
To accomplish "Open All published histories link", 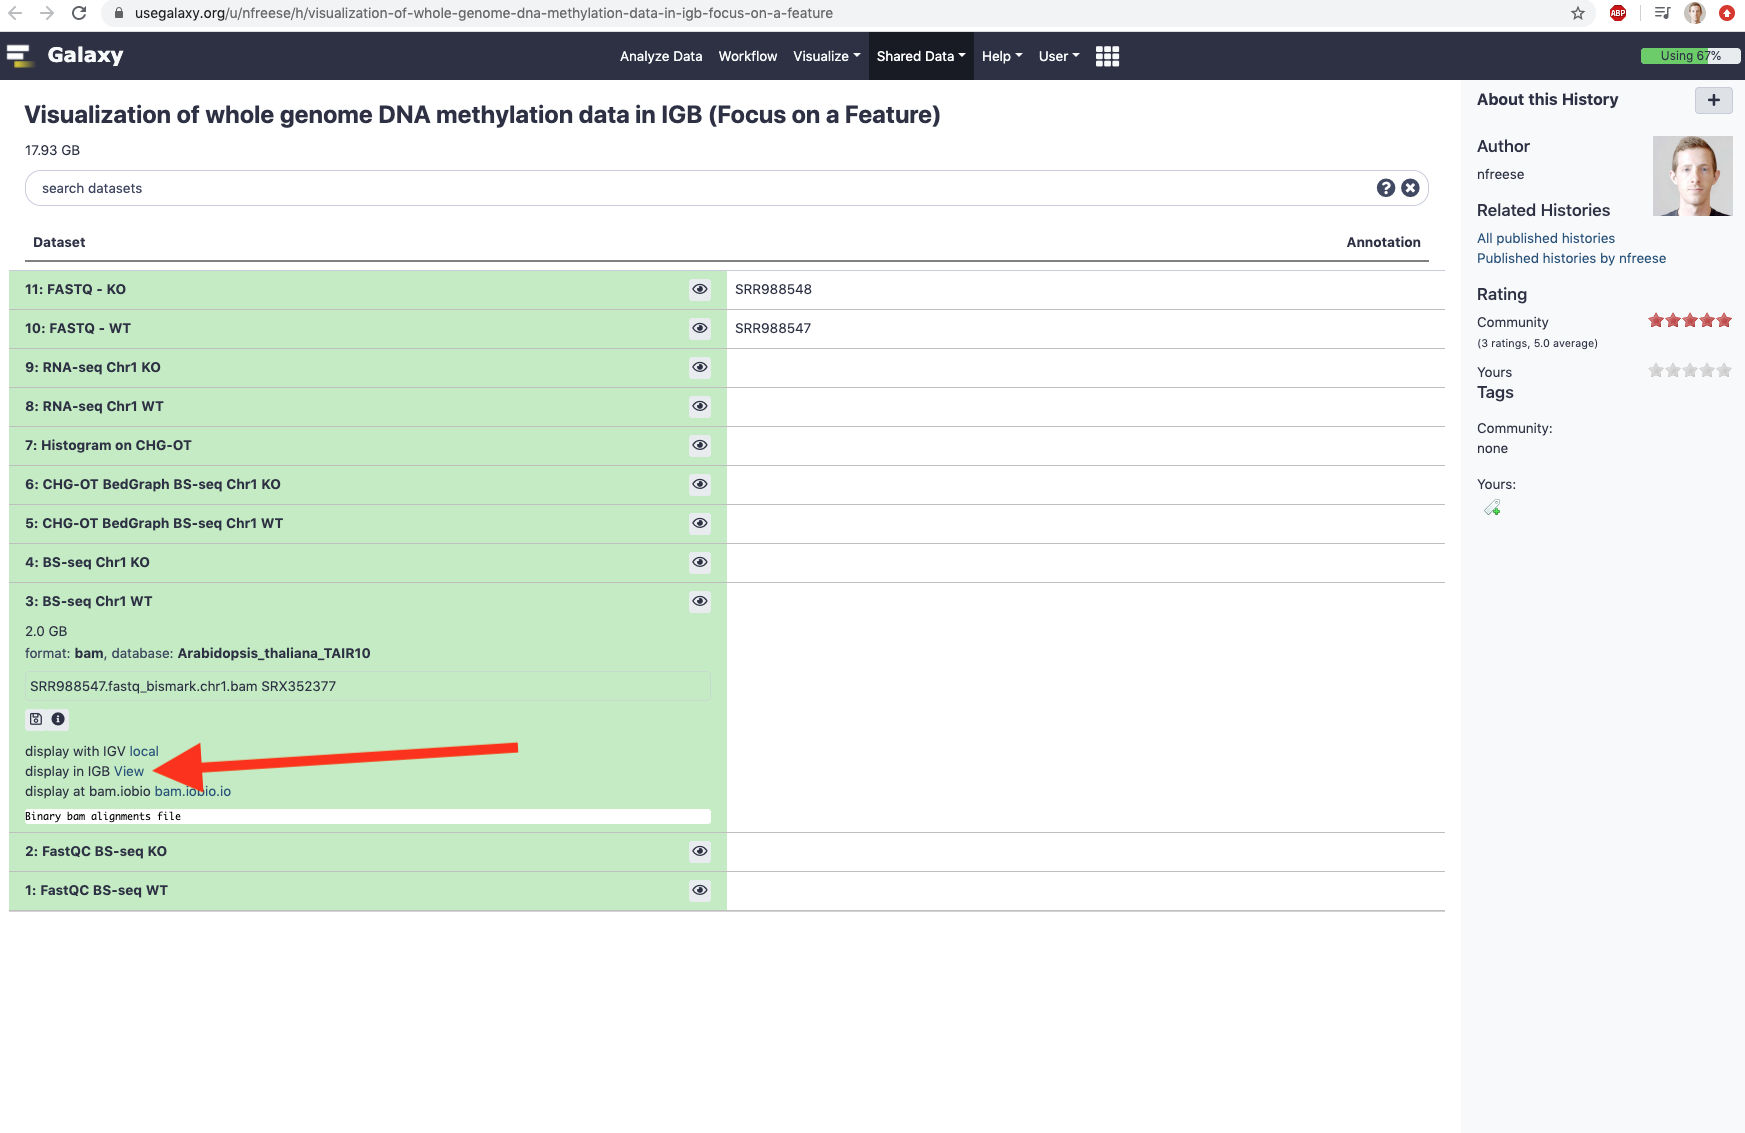I will coord(1545,238).
